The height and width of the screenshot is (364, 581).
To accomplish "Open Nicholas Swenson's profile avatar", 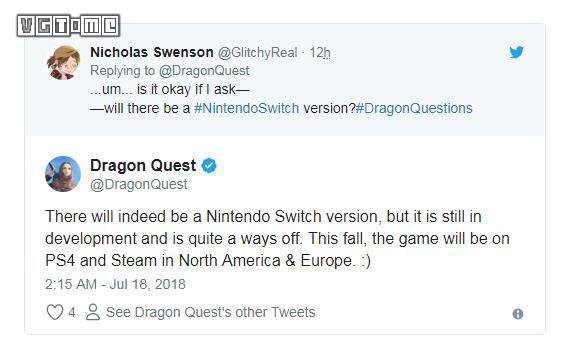I will (63, 62).
